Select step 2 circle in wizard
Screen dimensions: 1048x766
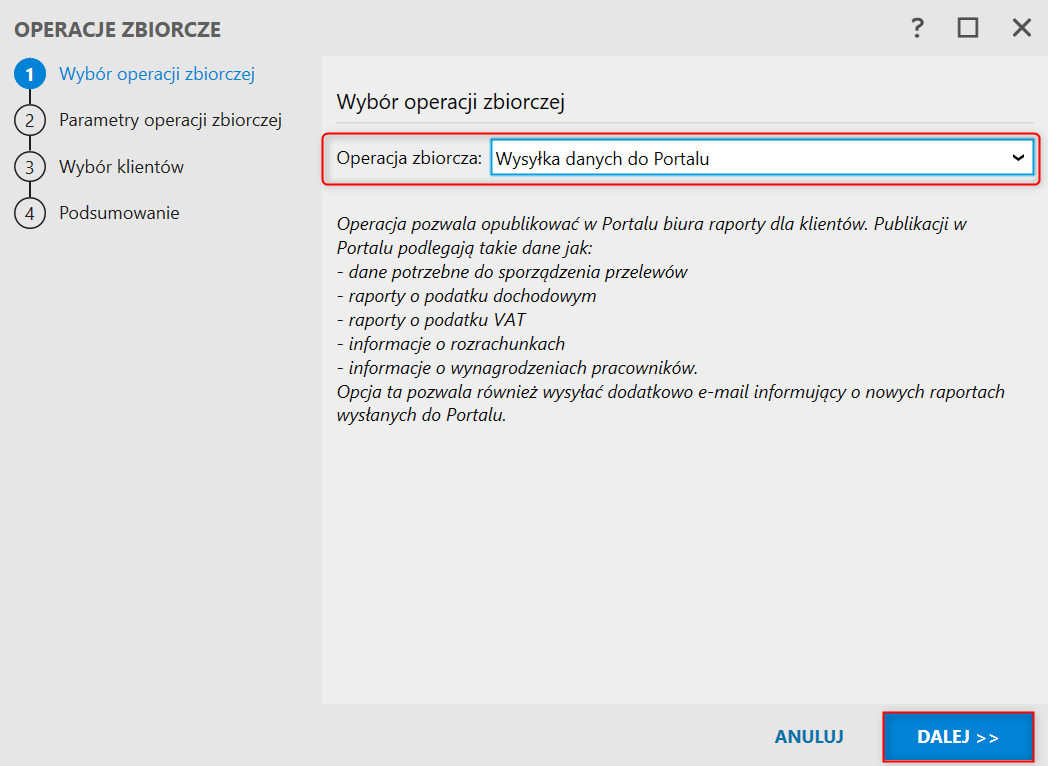click(x=29, y=120)
